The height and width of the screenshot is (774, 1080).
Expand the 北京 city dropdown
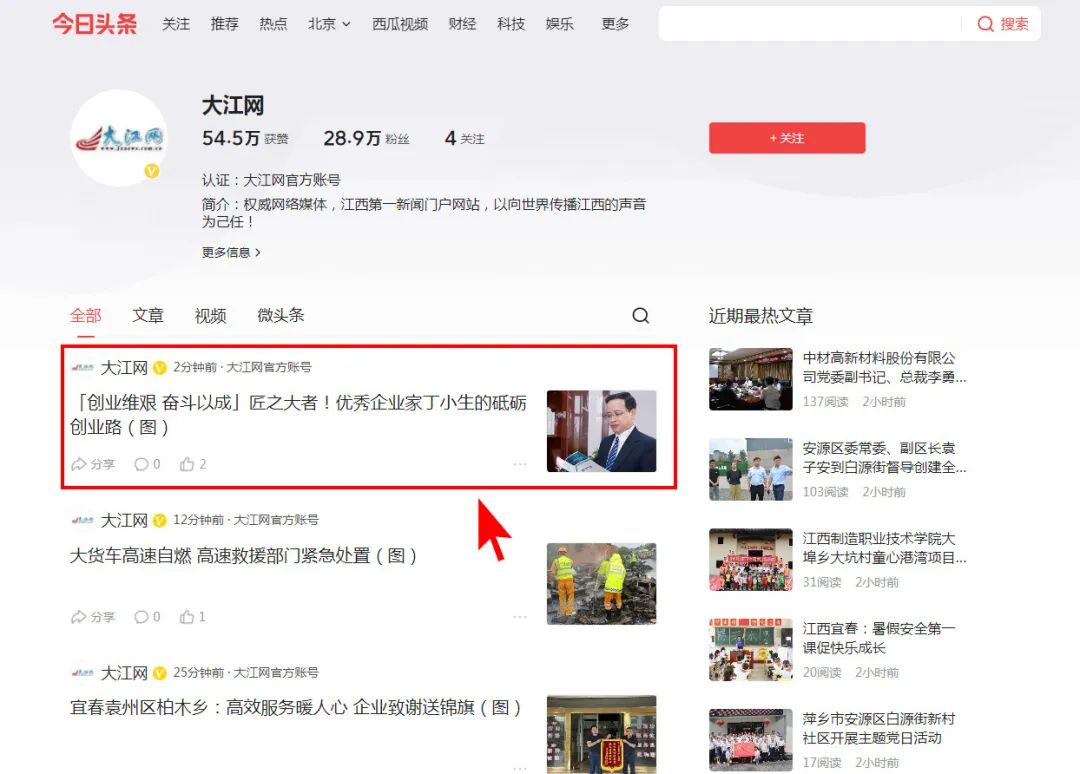[x=329, y=24]
